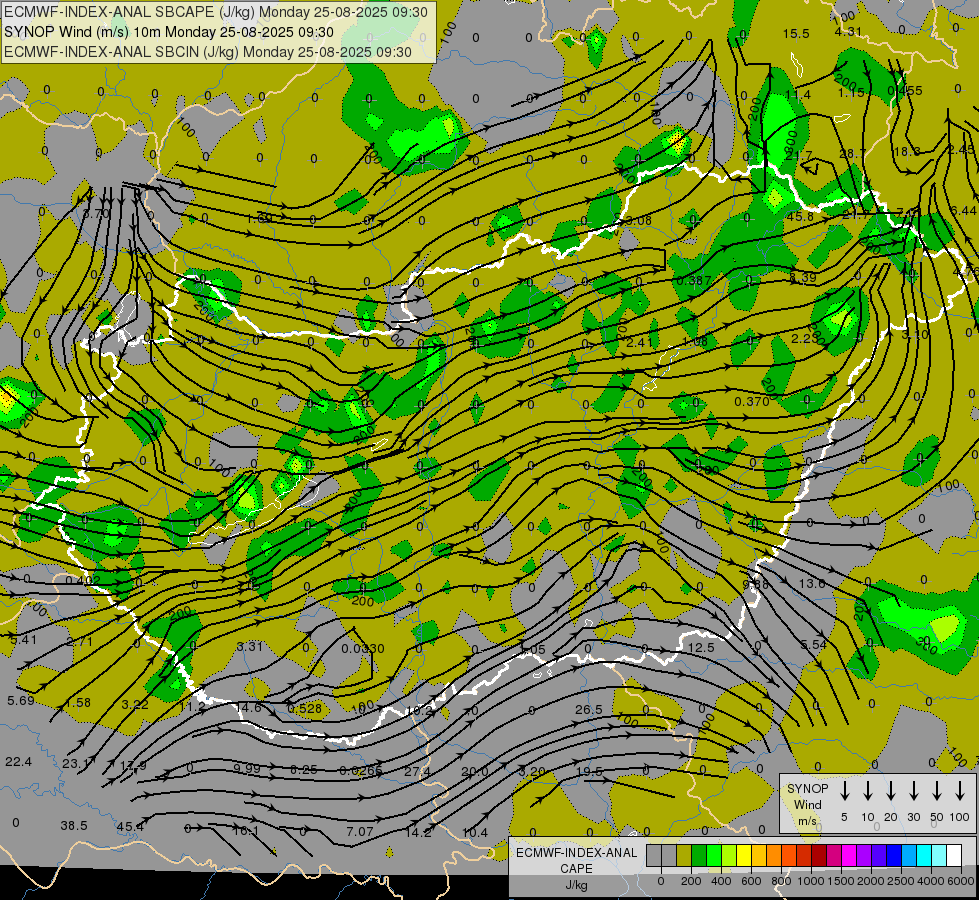Click the map value 0.370
This screenshot has width=979, height=900.
(752, 402)
